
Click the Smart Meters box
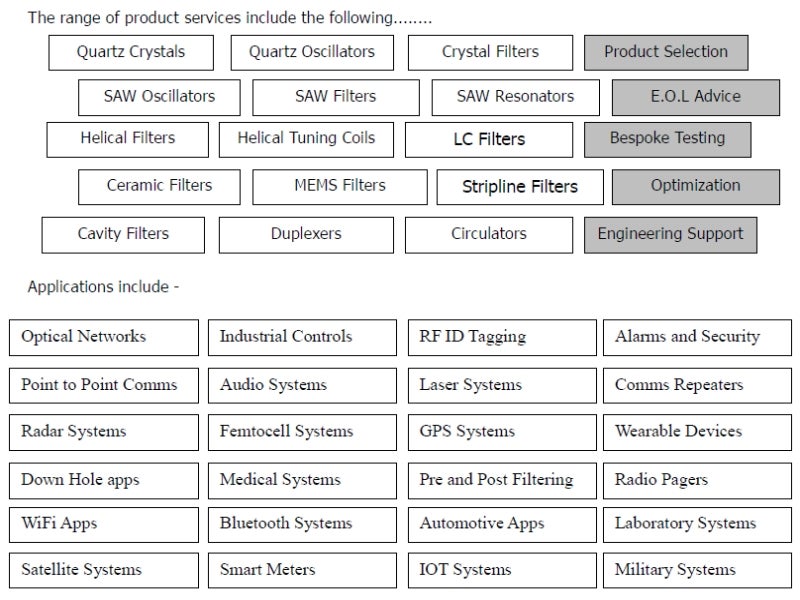[x=302, y=571]
